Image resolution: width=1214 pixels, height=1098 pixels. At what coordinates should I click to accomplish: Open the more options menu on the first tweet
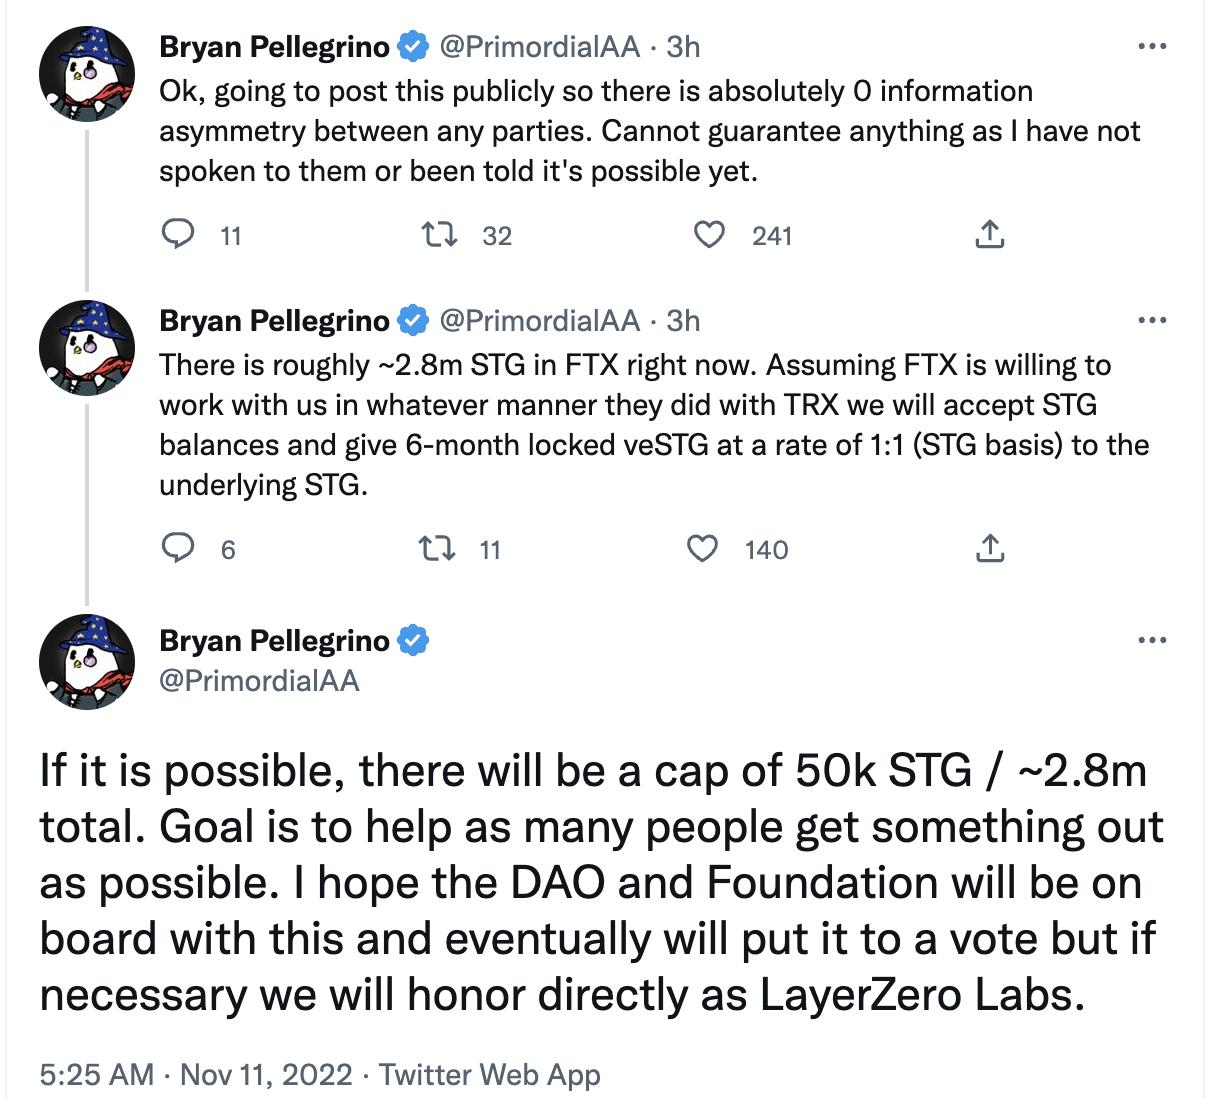click(1152, 45)
